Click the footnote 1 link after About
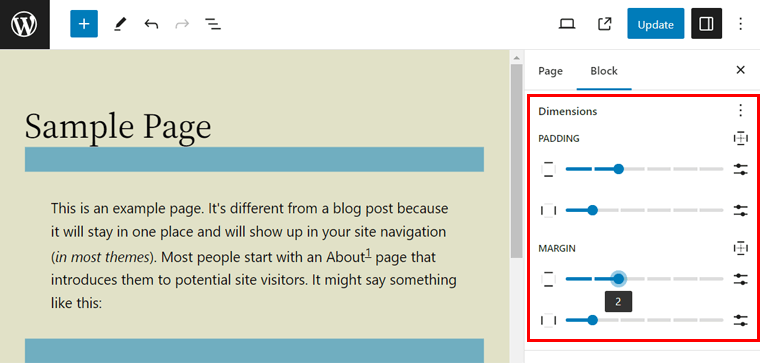Viewport: 760px width, 363px height. (368, 253)
